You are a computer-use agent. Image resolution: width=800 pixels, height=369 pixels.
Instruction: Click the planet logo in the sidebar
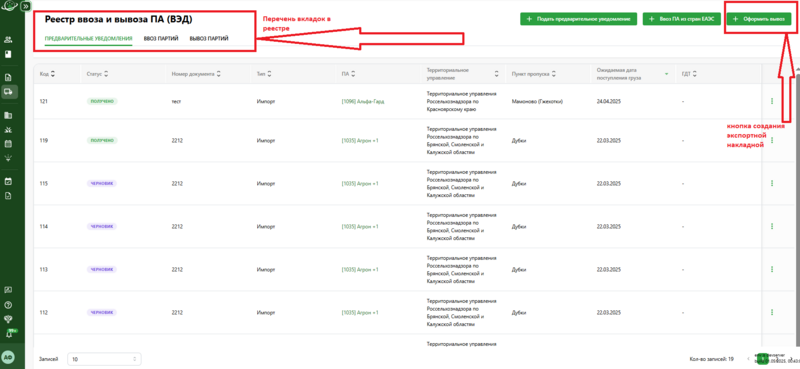[x=10, y=7]
